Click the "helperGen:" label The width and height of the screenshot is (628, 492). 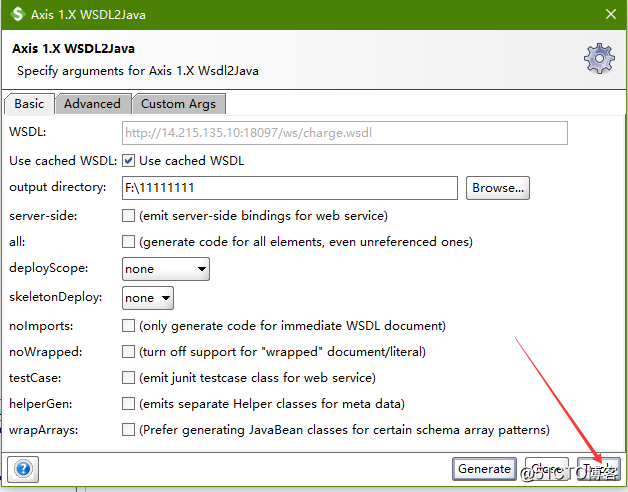40,404
